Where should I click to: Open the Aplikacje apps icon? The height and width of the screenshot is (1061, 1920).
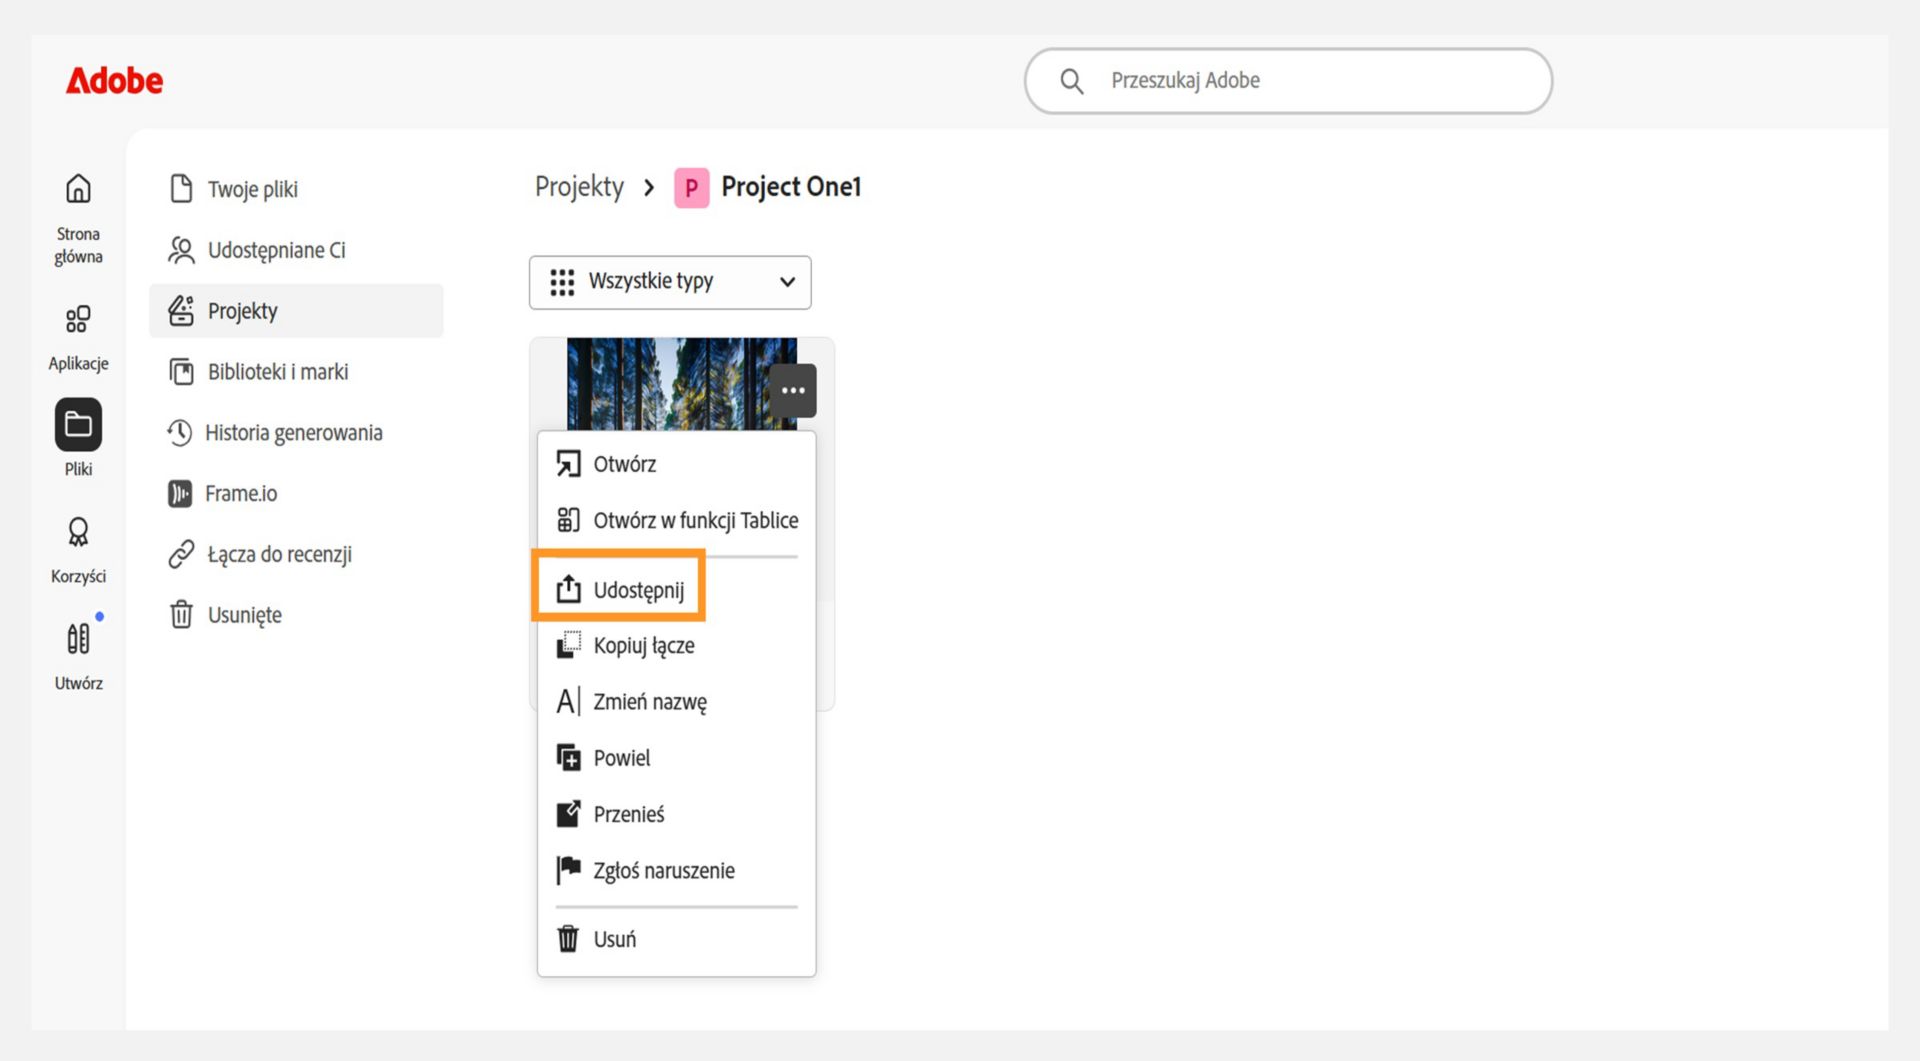(x=78, y=319)
